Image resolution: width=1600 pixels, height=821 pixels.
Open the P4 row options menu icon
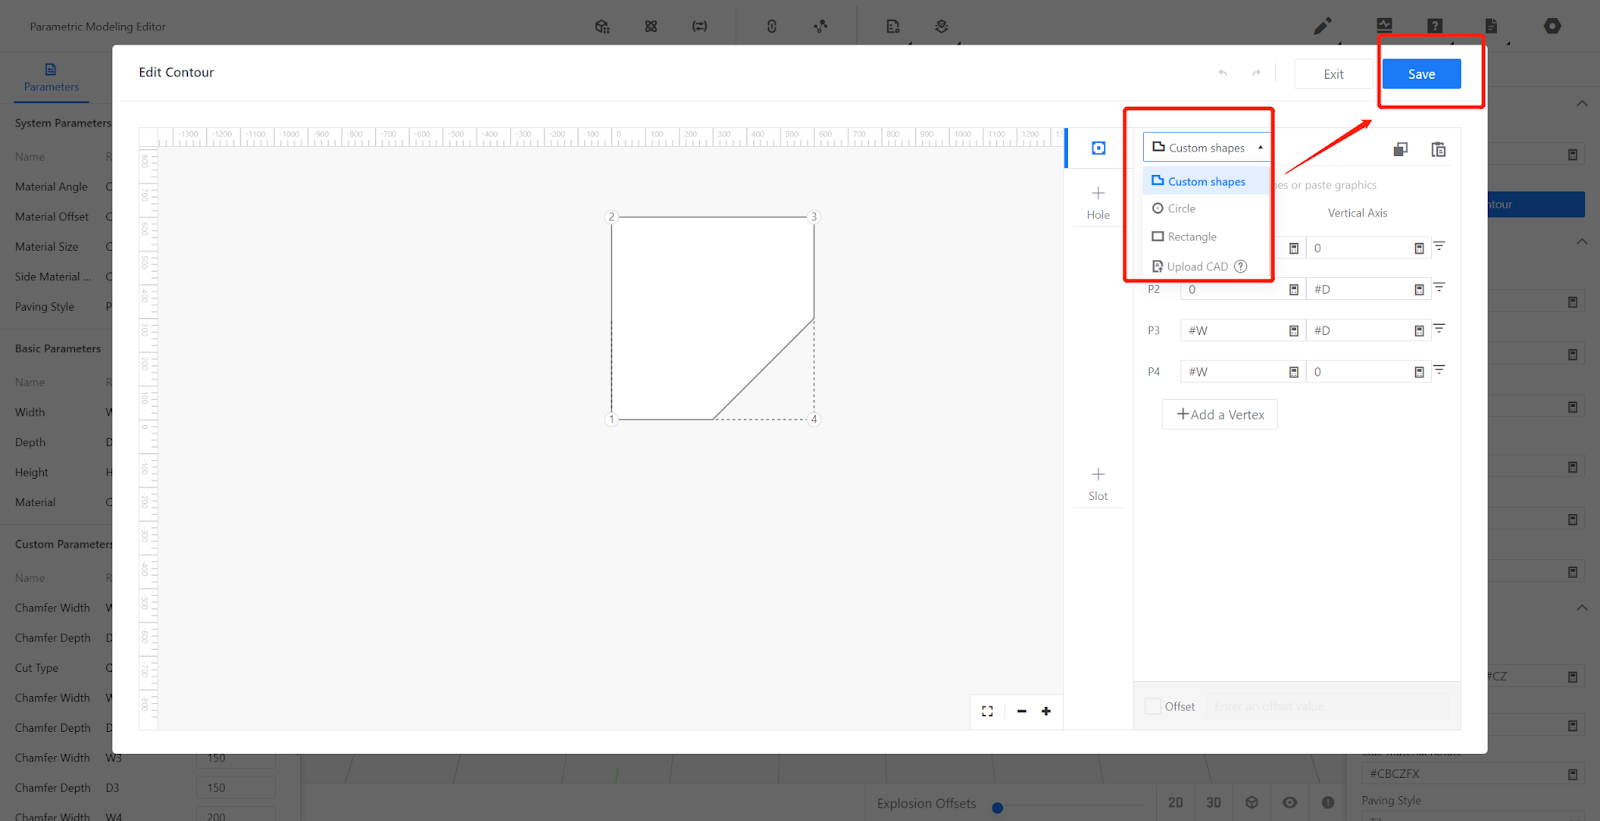pos(1439,370)
